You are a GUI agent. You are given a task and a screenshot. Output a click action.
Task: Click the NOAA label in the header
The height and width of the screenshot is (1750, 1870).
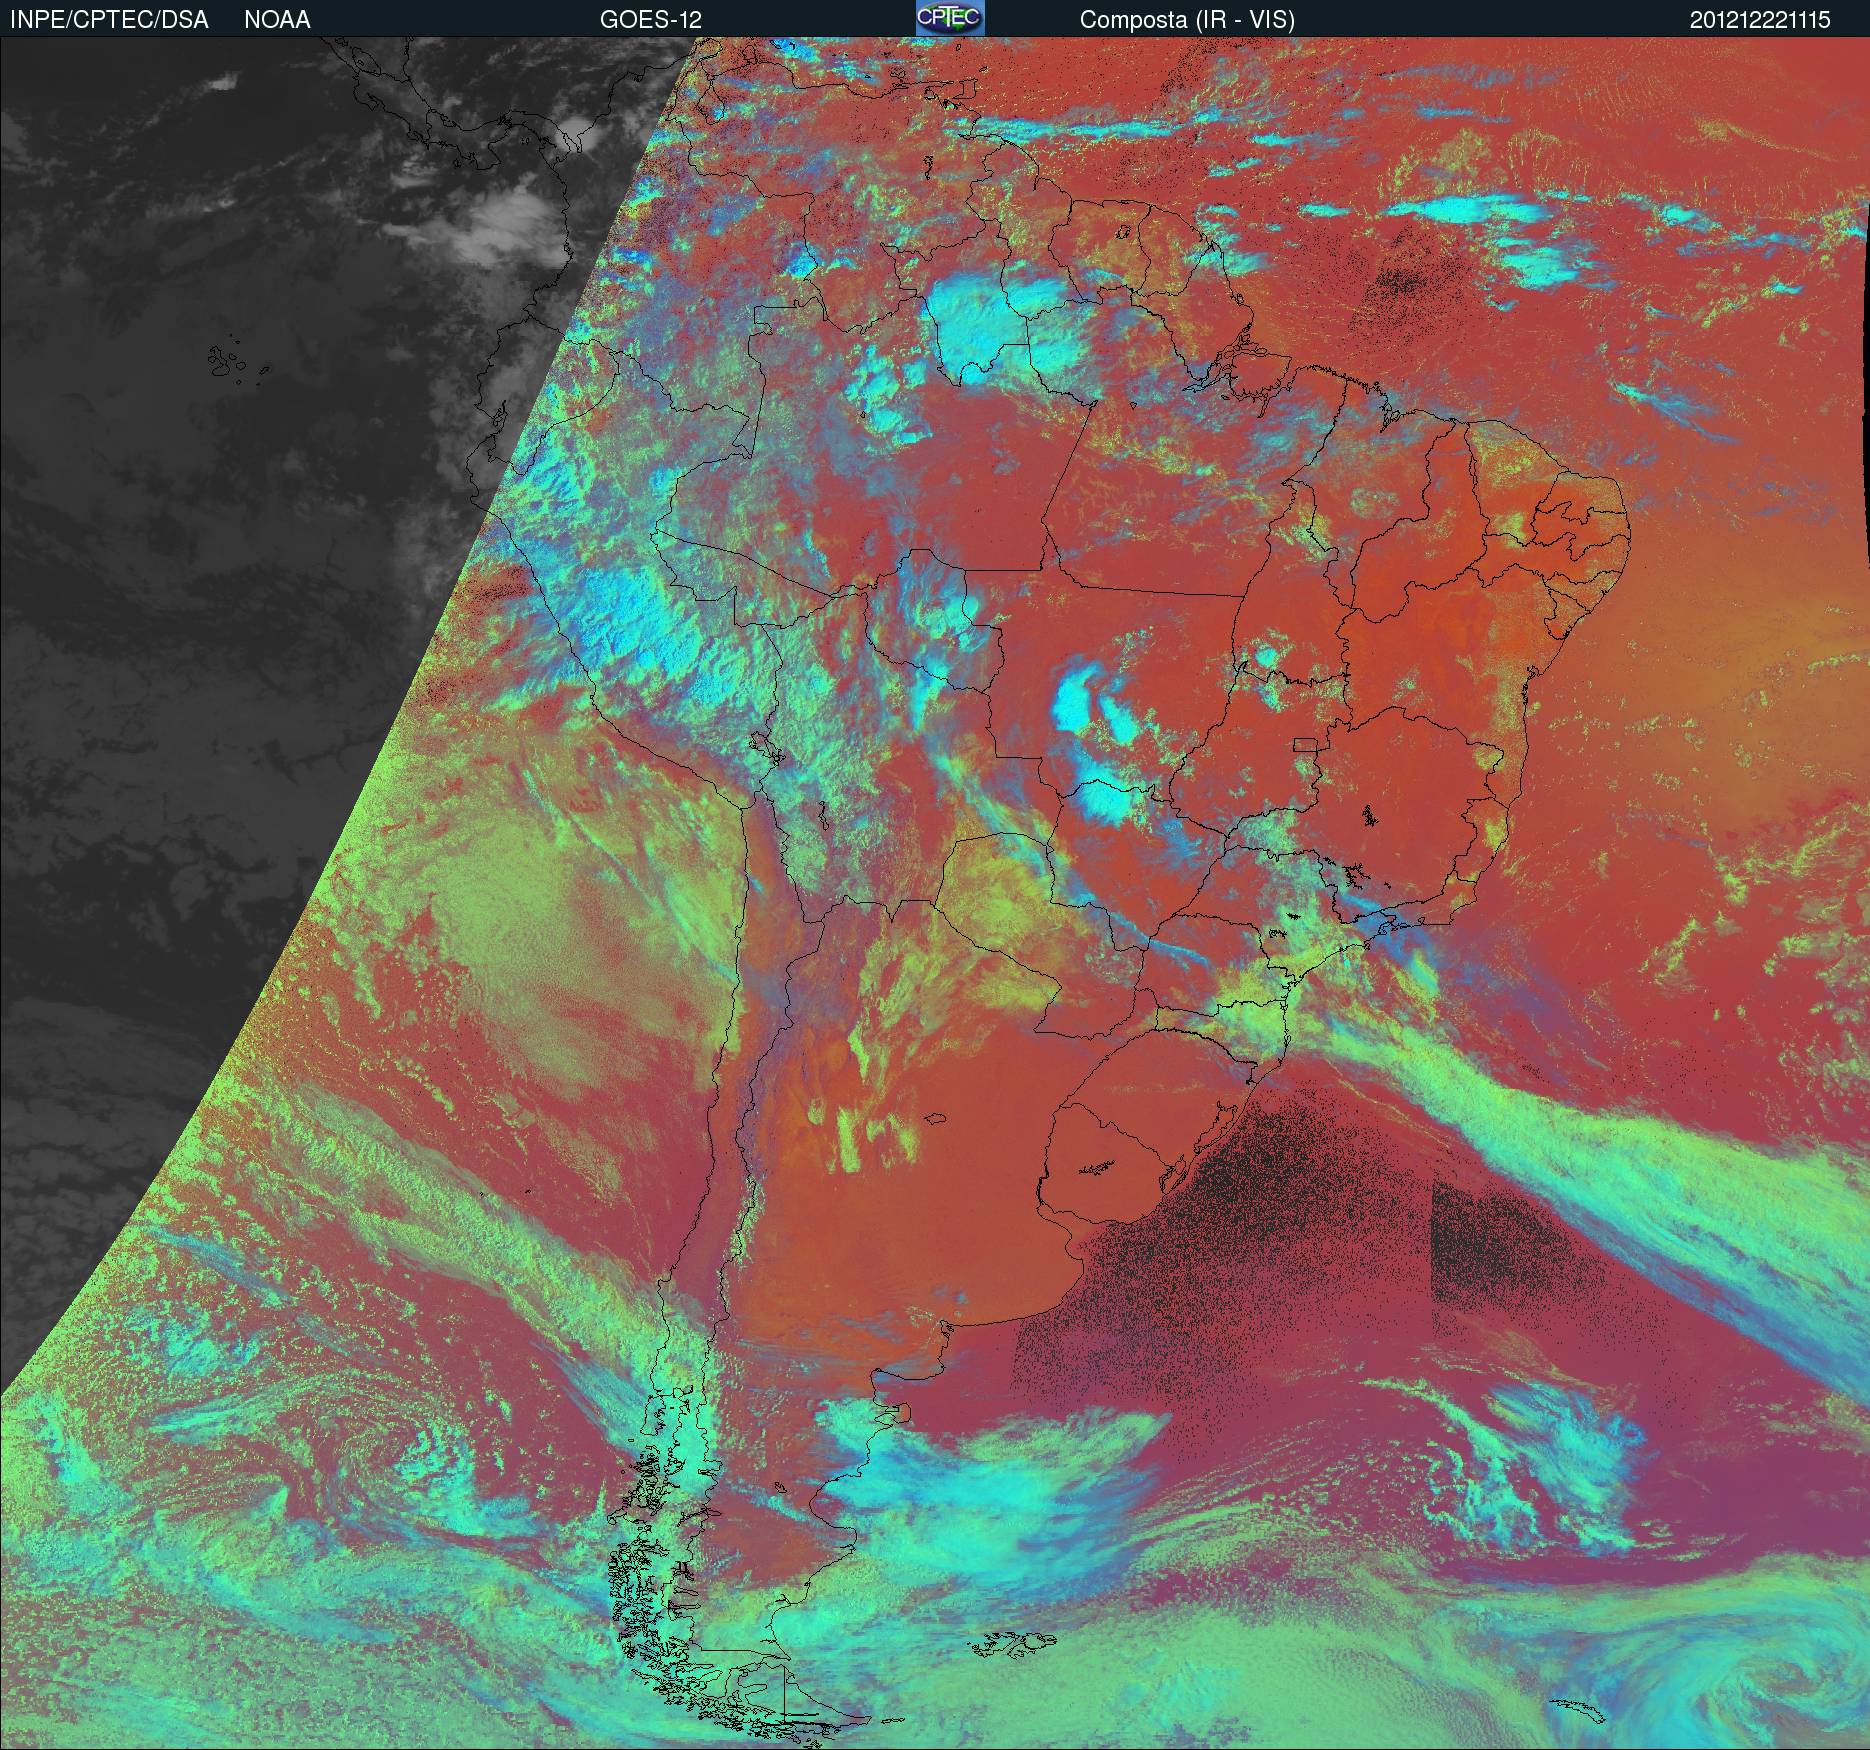tap(277, 20)
